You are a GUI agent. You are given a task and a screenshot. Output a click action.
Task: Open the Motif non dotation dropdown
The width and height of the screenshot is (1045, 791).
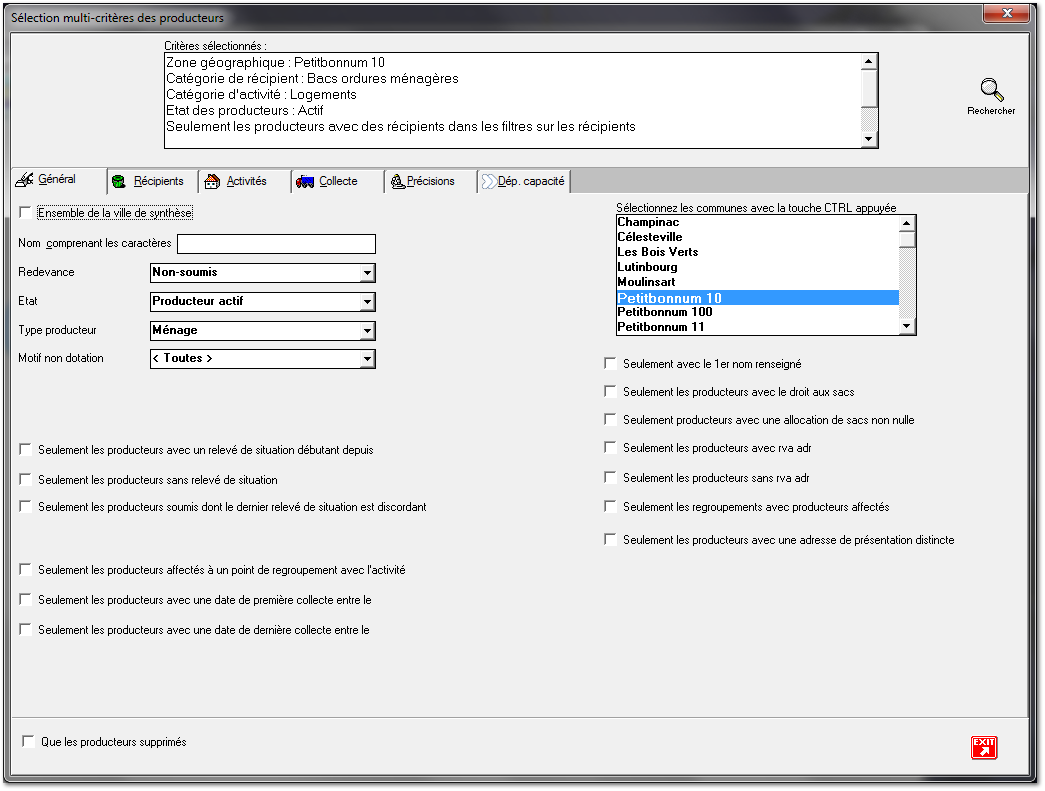click(x=367, y=359)
